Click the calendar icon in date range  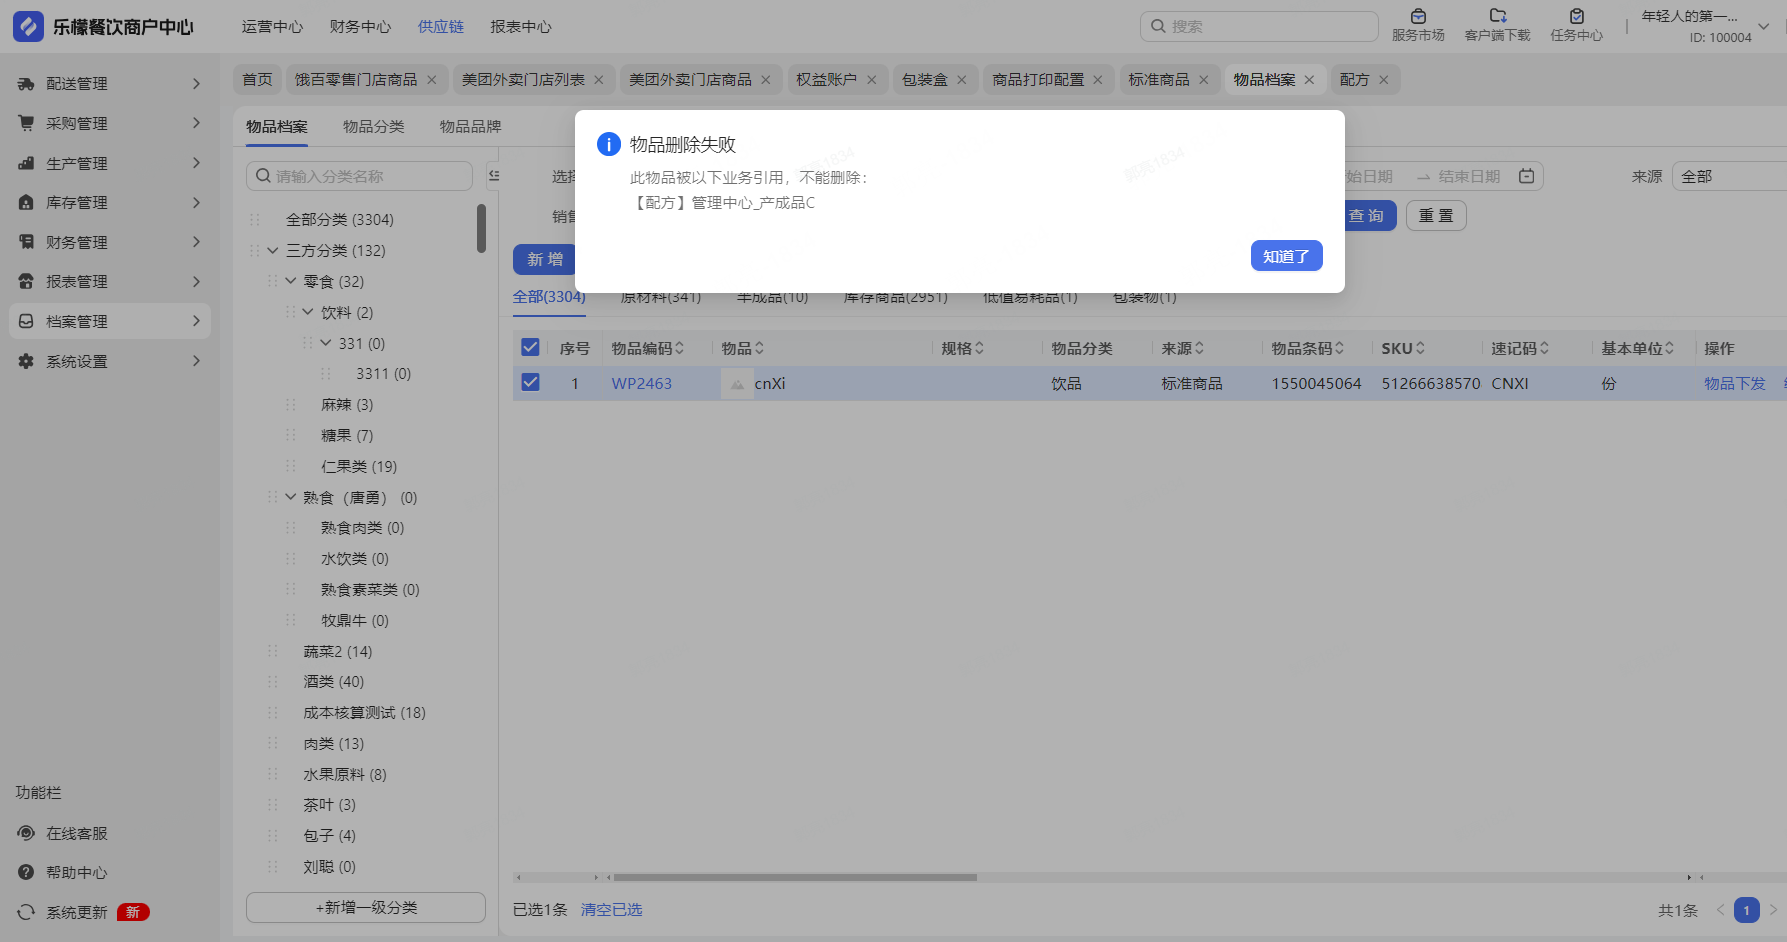[x=1526, y=176]
